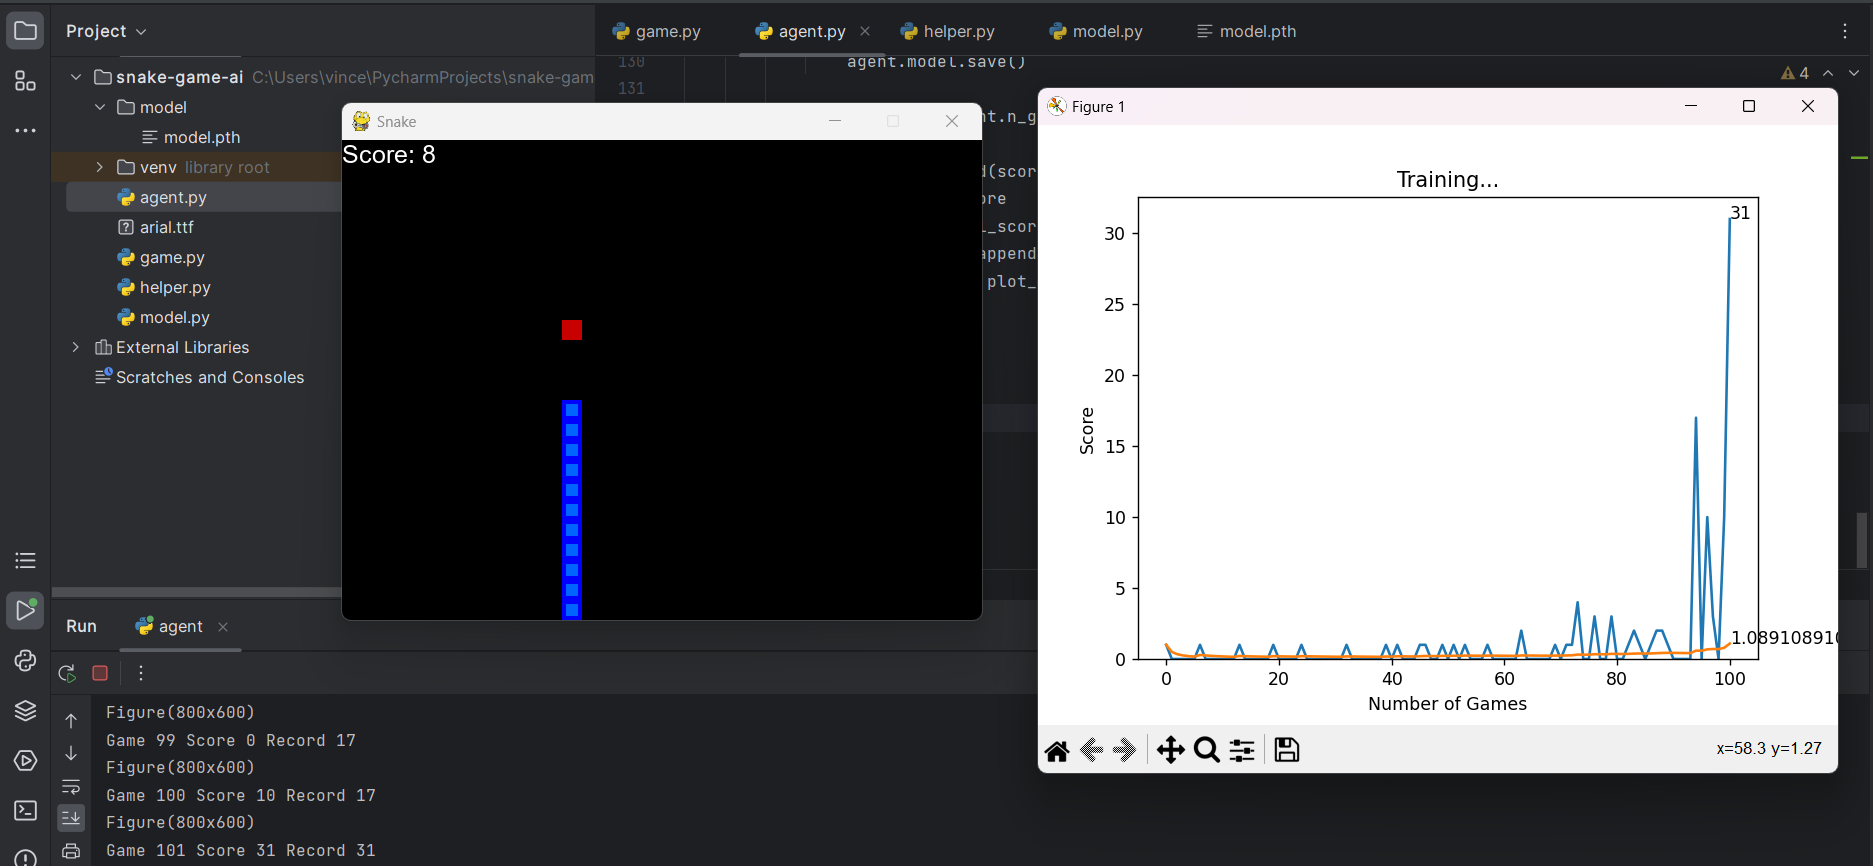Viewport: 1873px width, 866px height.
Task: Expand the venv library root folder
Action: [100, 167]
